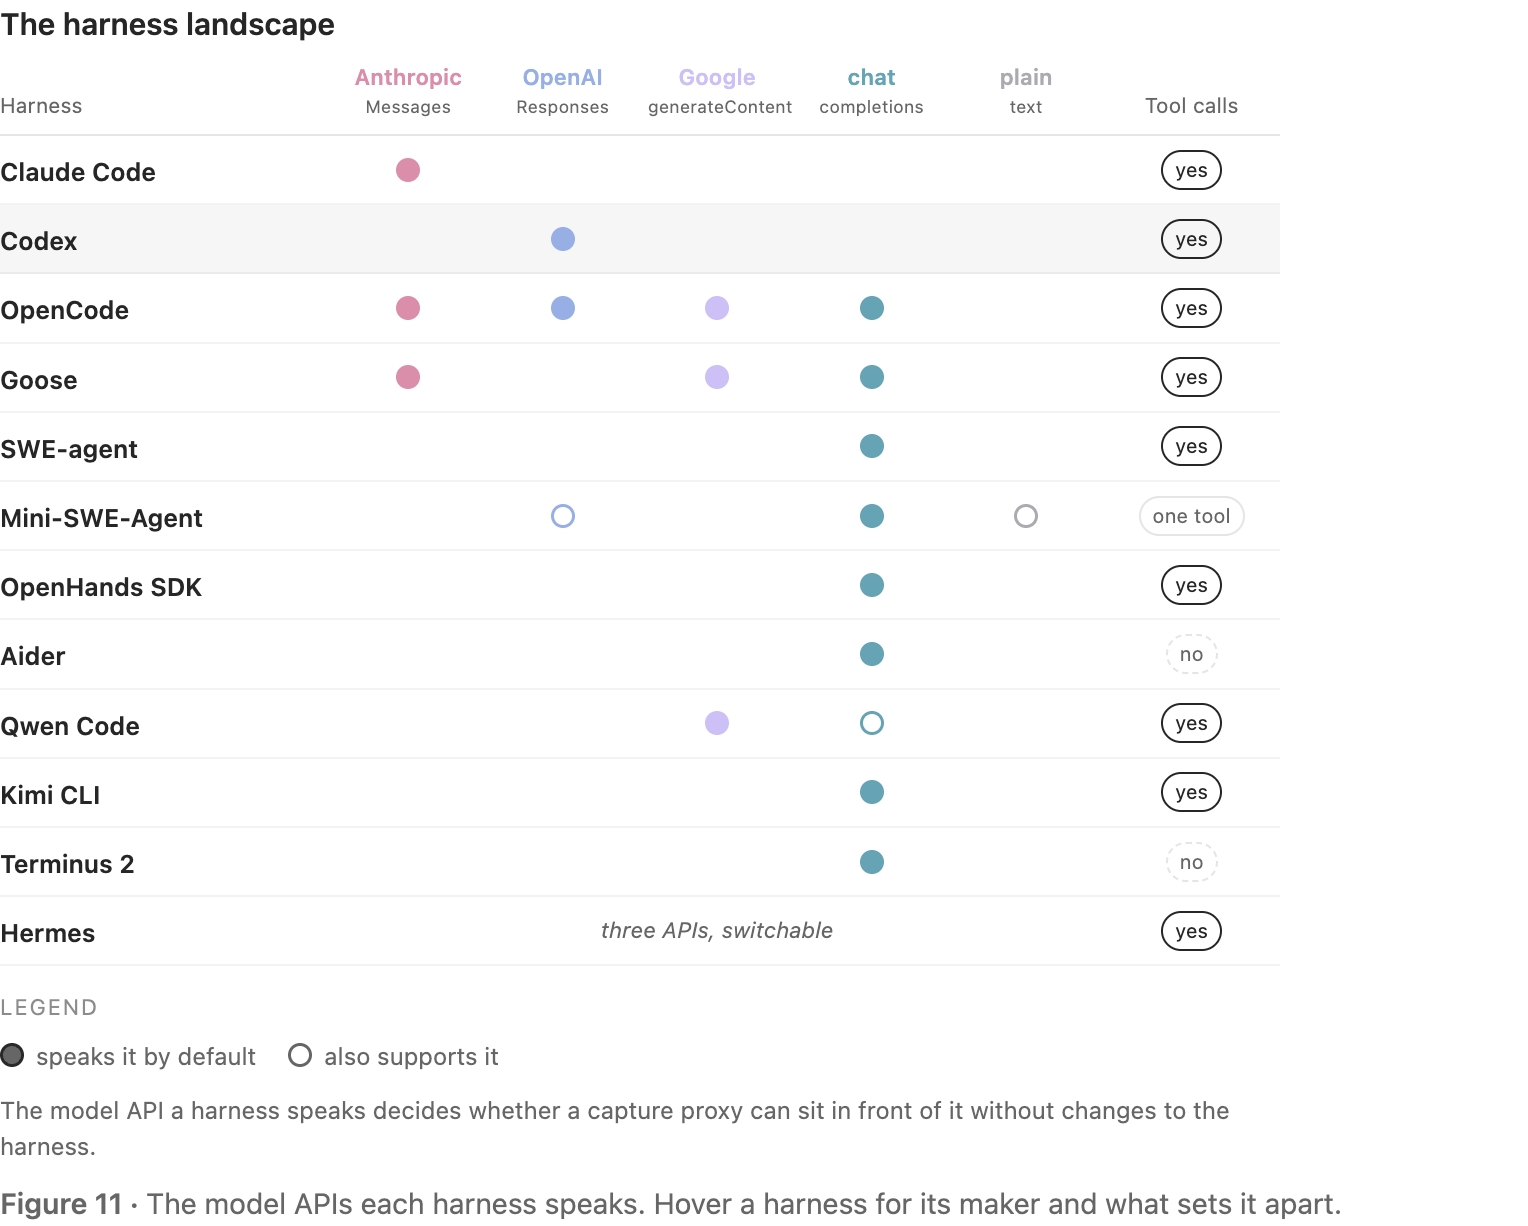Viewport: 1528px width, 1226px height.
Task: Click Mini-SWE-Agent's hollow OpenAI Responses circle
Action: (x=563, y=516)
